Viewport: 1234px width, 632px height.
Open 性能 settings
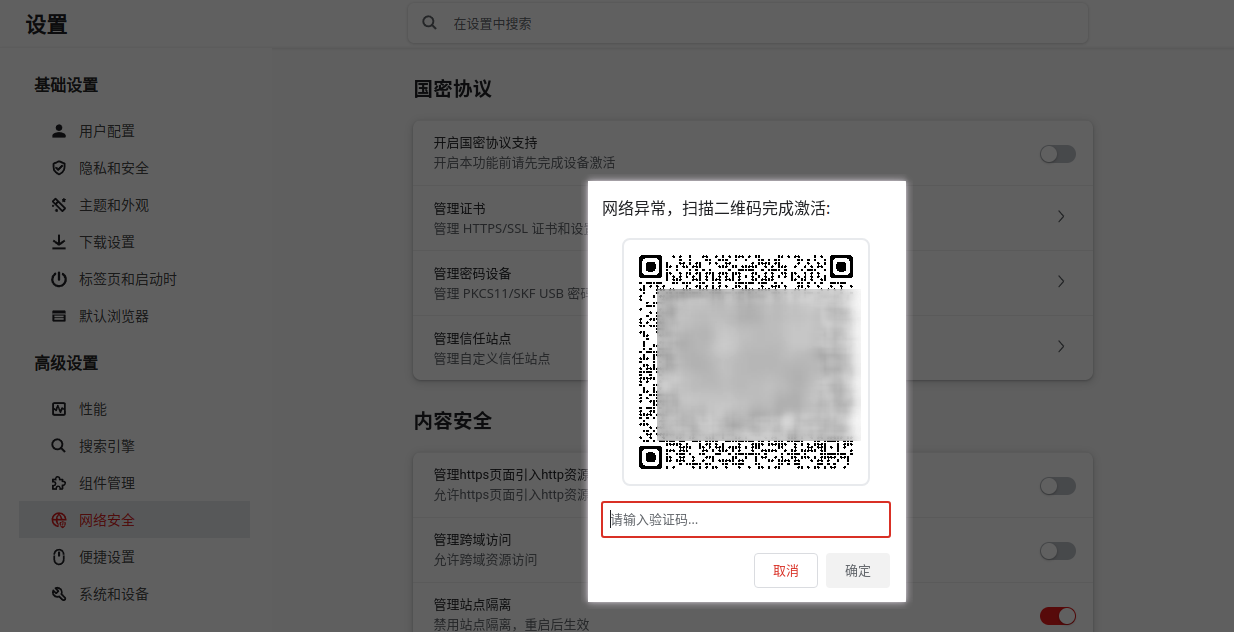pyautogui.click(x=135, y=409)
